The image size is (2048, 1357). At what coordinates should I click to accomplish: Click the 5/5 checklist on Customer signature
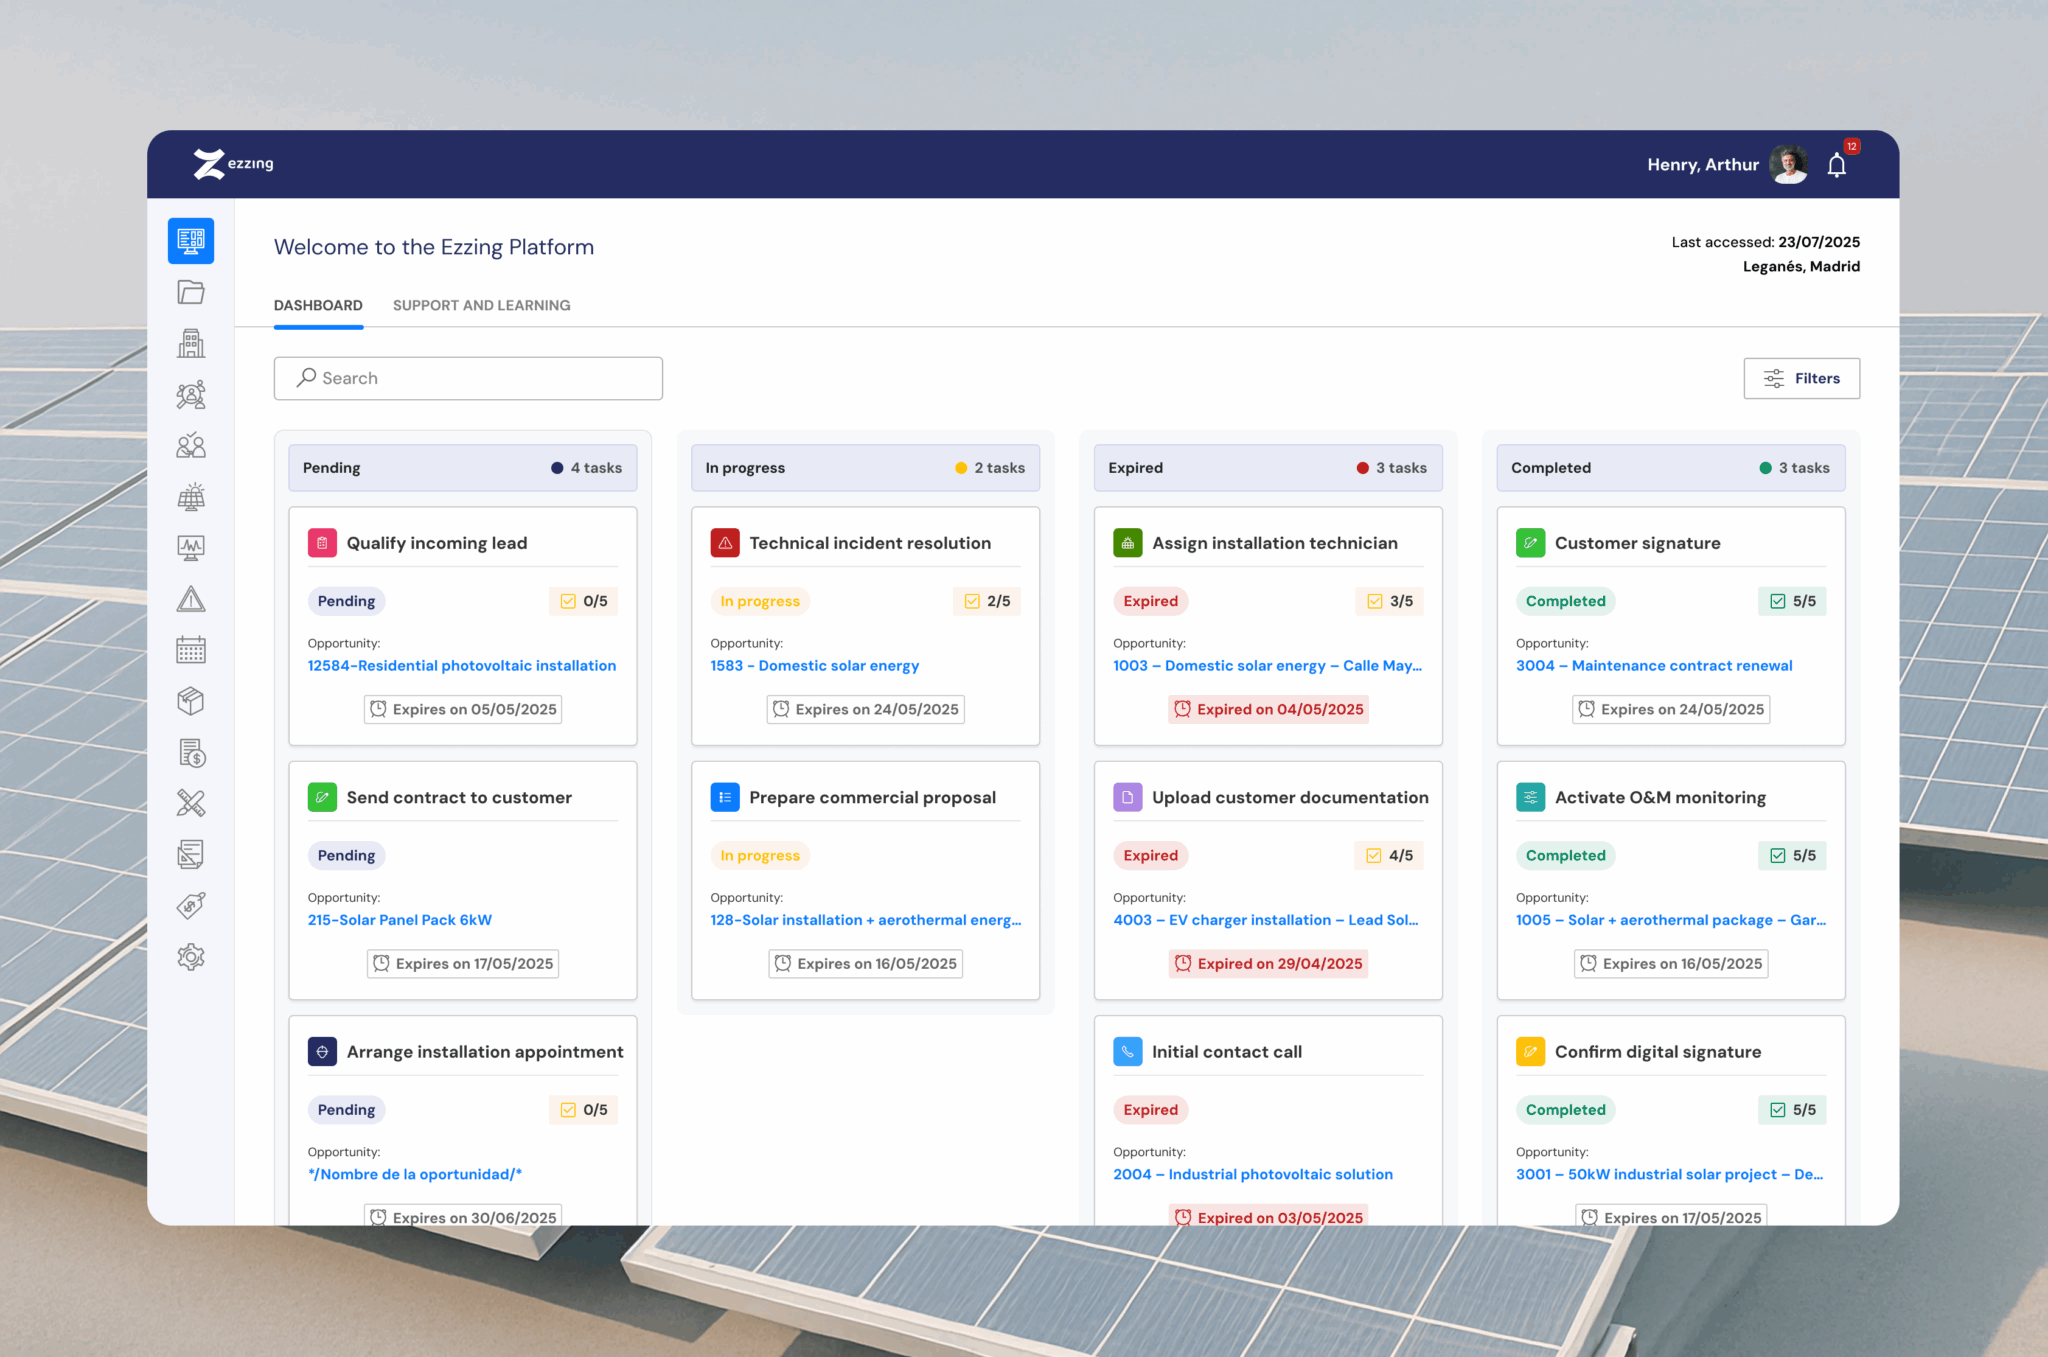(1792, 601)
